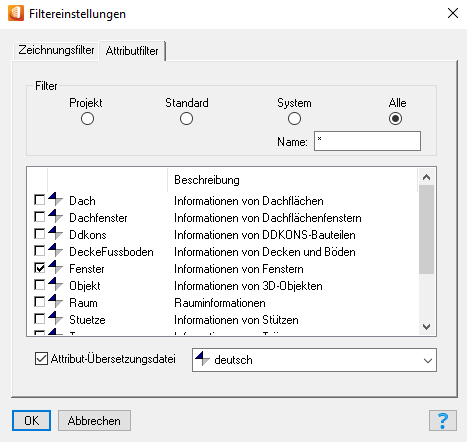Click the attribute icon beside Fenster

click(x=55, y=267)
